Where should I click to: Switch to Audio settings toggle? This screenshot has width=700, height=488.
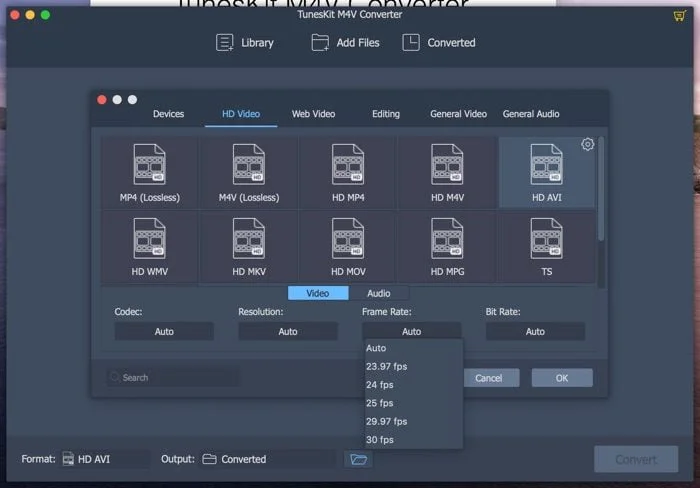[x=379, y=293]
